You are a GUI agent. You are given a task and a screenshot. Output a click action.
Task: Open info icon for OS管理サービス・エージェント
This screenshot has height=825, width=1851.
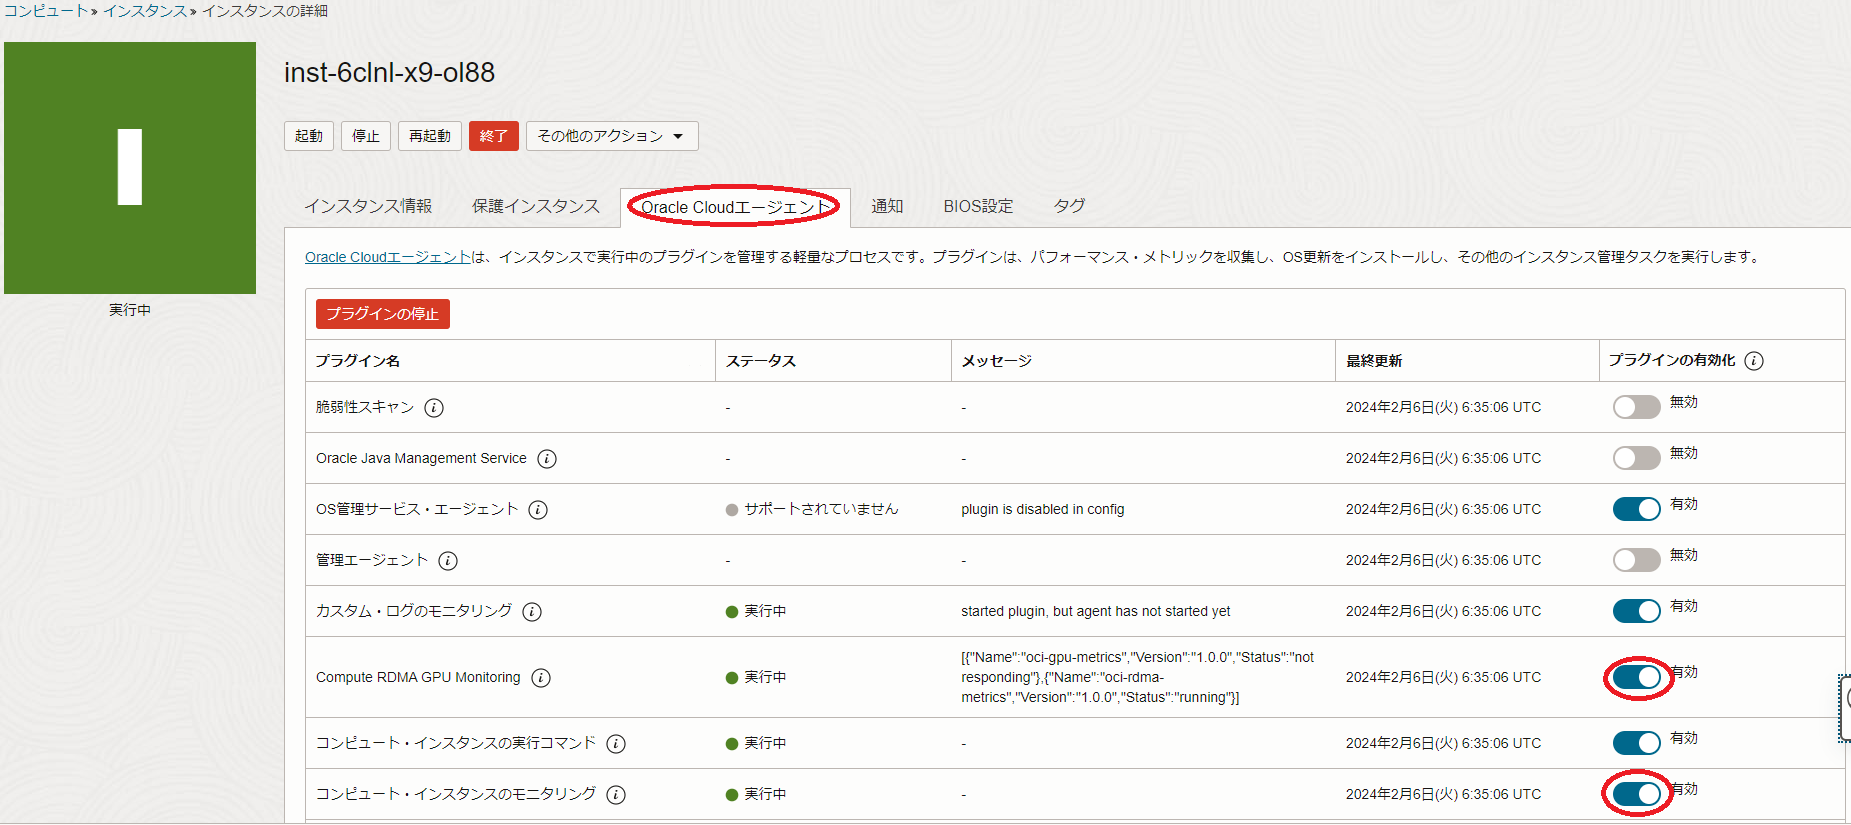[538, 510]
